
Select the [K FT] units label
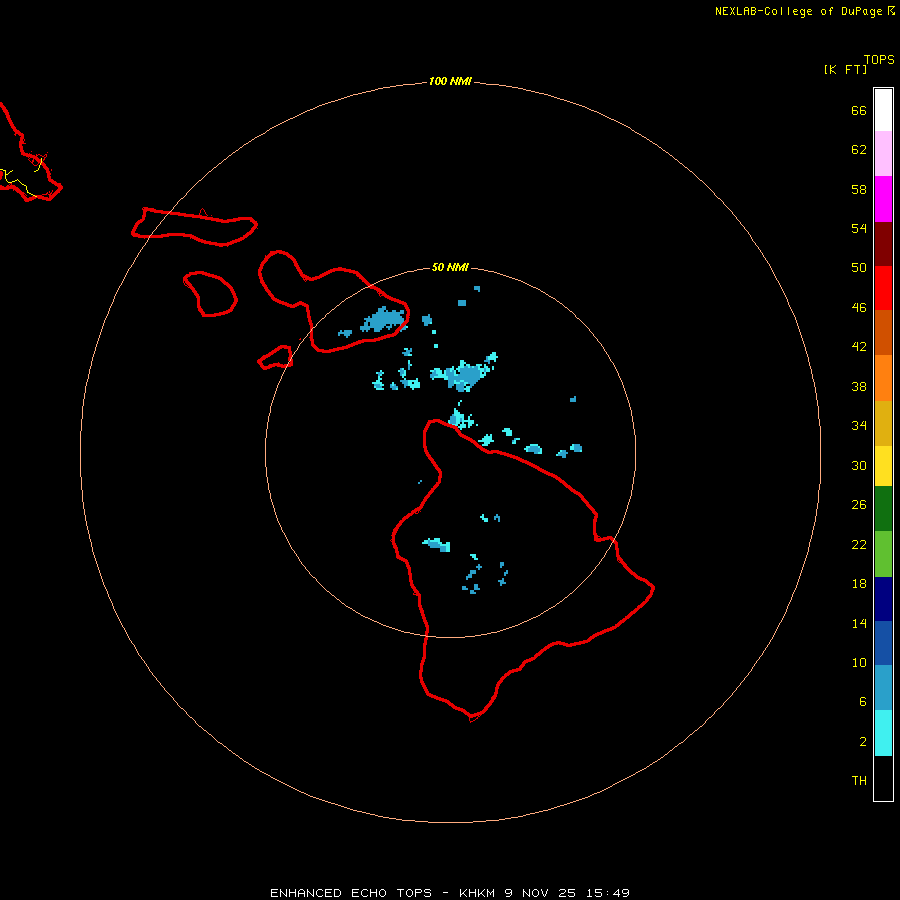(845, 69)
